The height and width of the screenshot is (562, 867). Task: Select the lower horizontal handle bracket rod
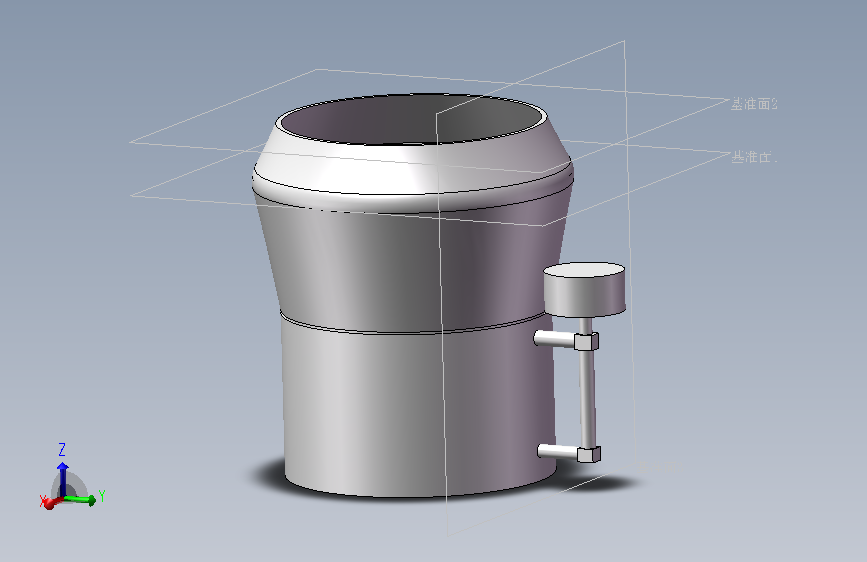[557, 452]
